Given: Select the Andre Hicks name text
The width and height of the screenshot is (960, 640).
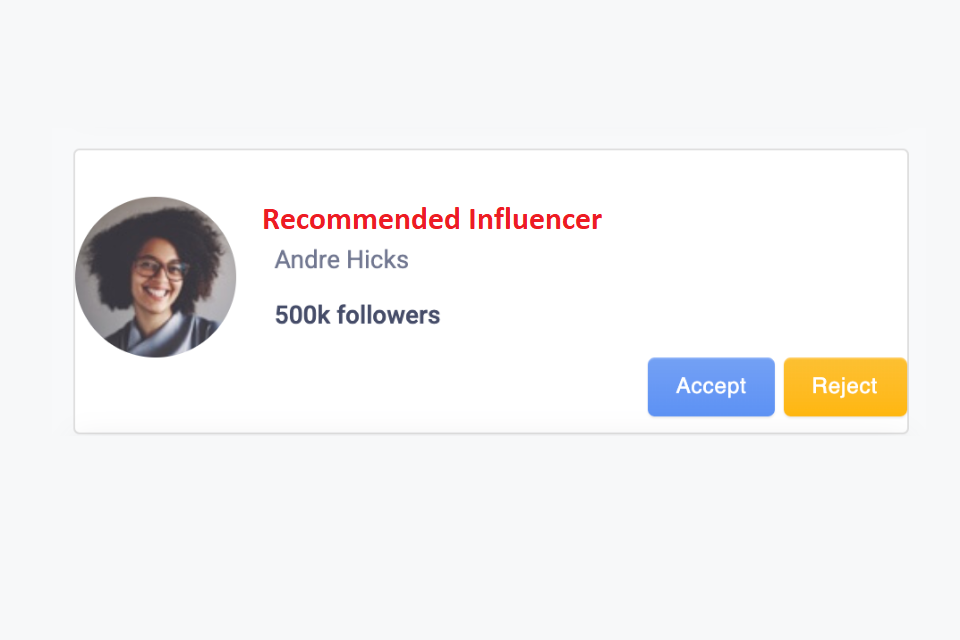Looking at the screenshot, I should pyautogui.click(x=342, y=260).
